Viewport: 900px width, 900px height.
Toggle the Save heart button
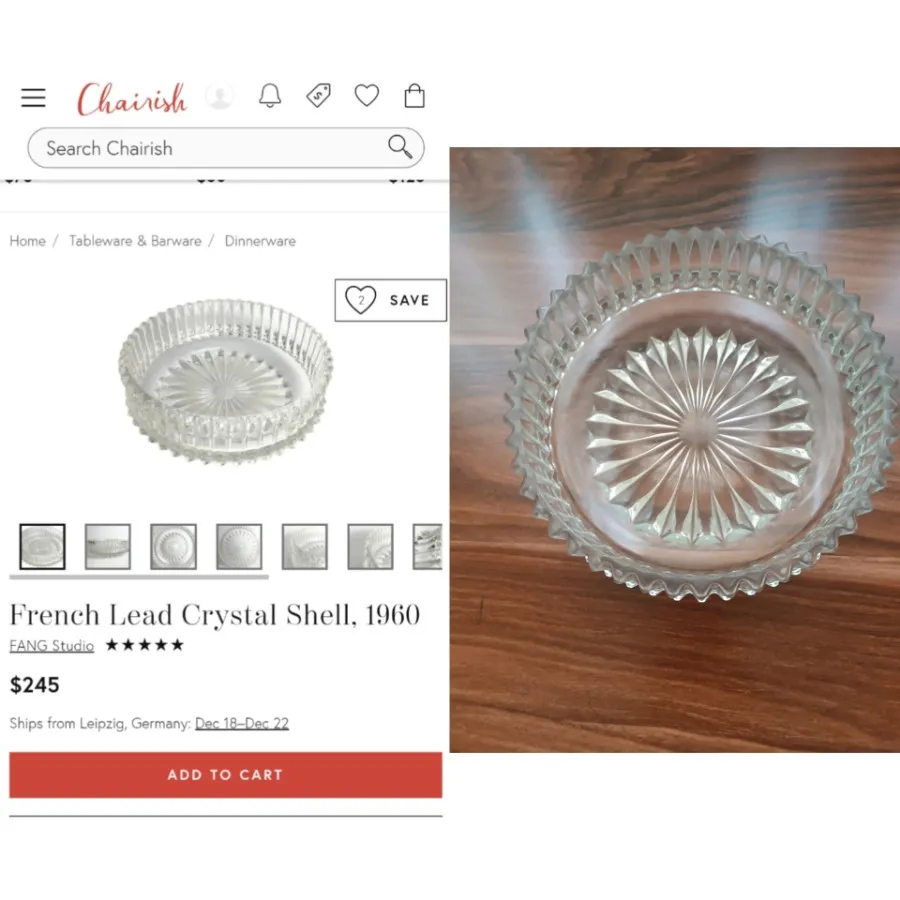coord(390,300)
